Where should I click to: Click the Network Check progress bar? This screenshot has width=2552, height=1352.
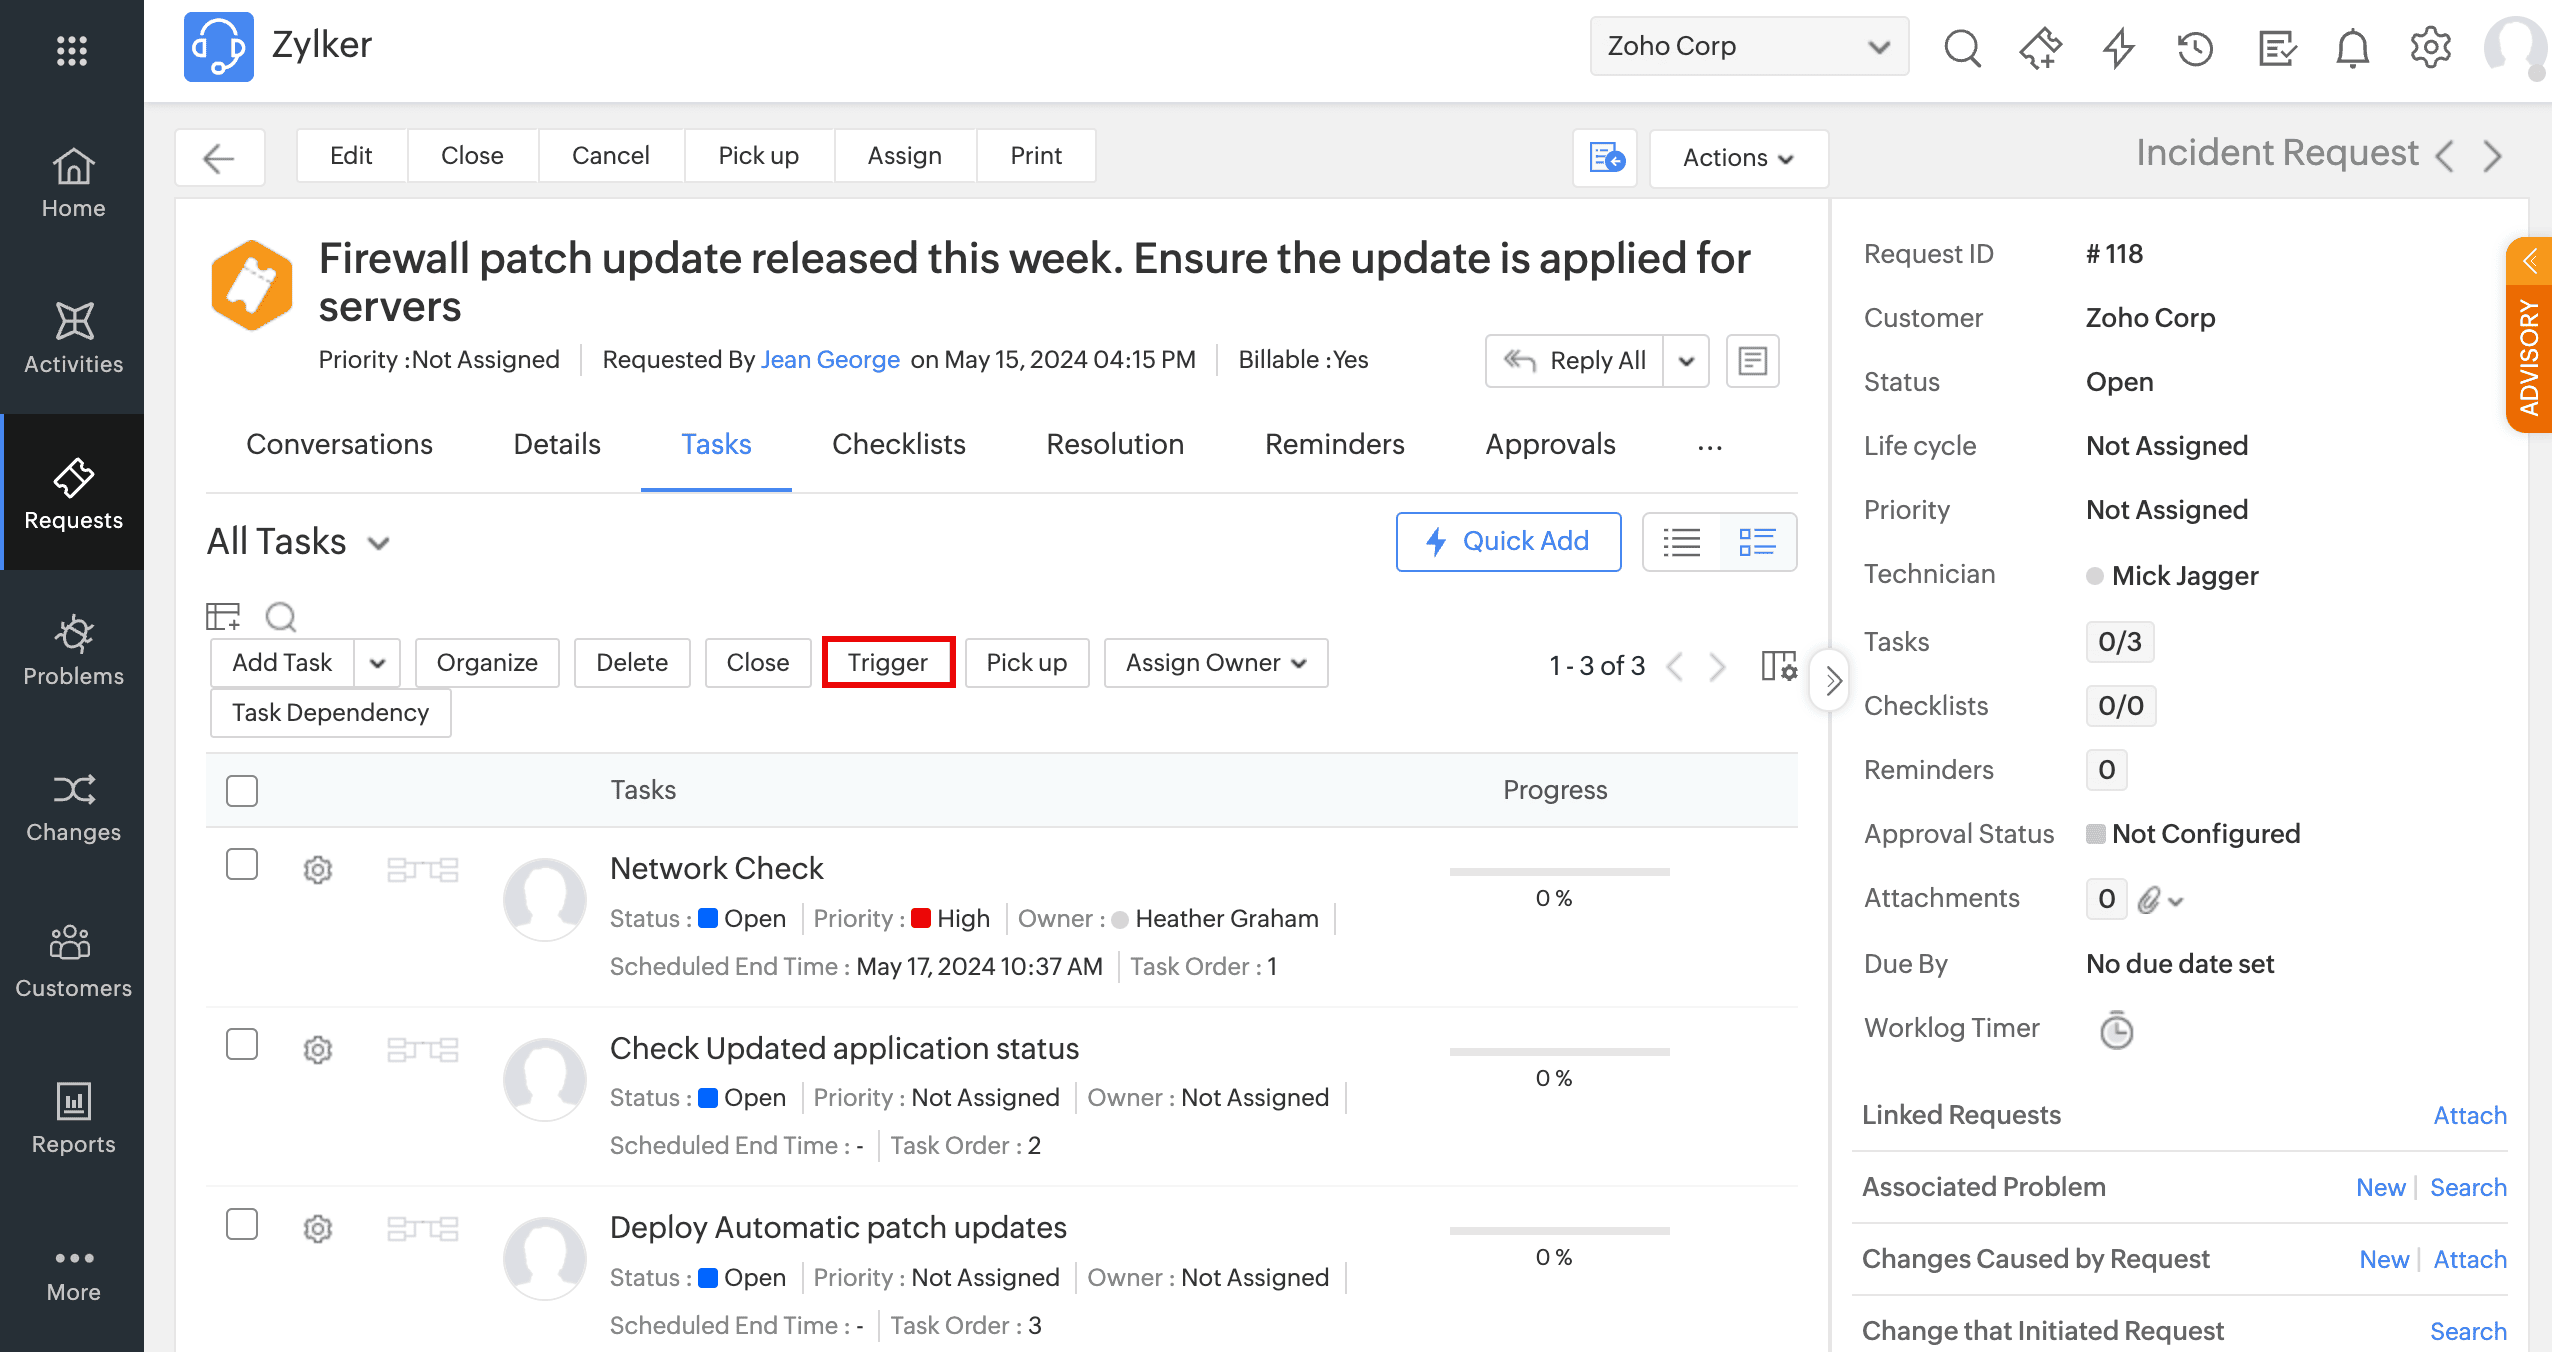(x=1559, y=872)
